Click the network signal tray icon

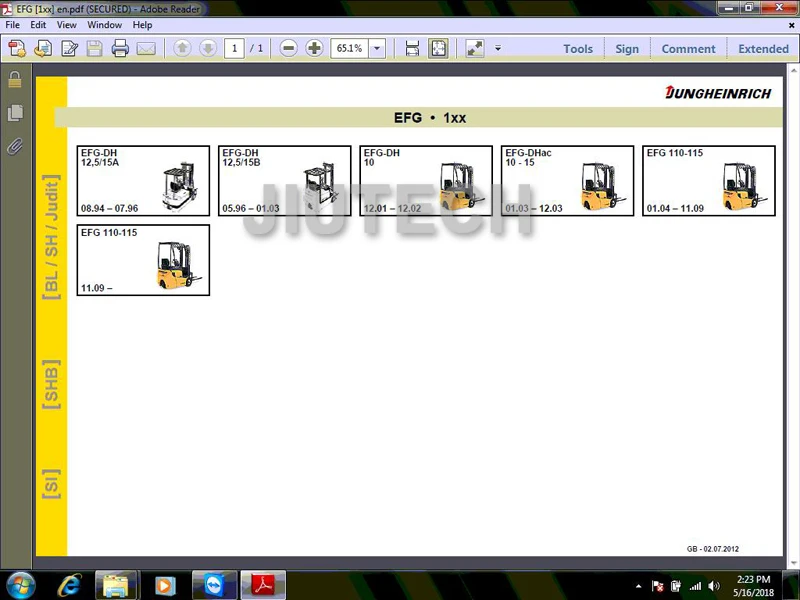[x=695, y=586]
